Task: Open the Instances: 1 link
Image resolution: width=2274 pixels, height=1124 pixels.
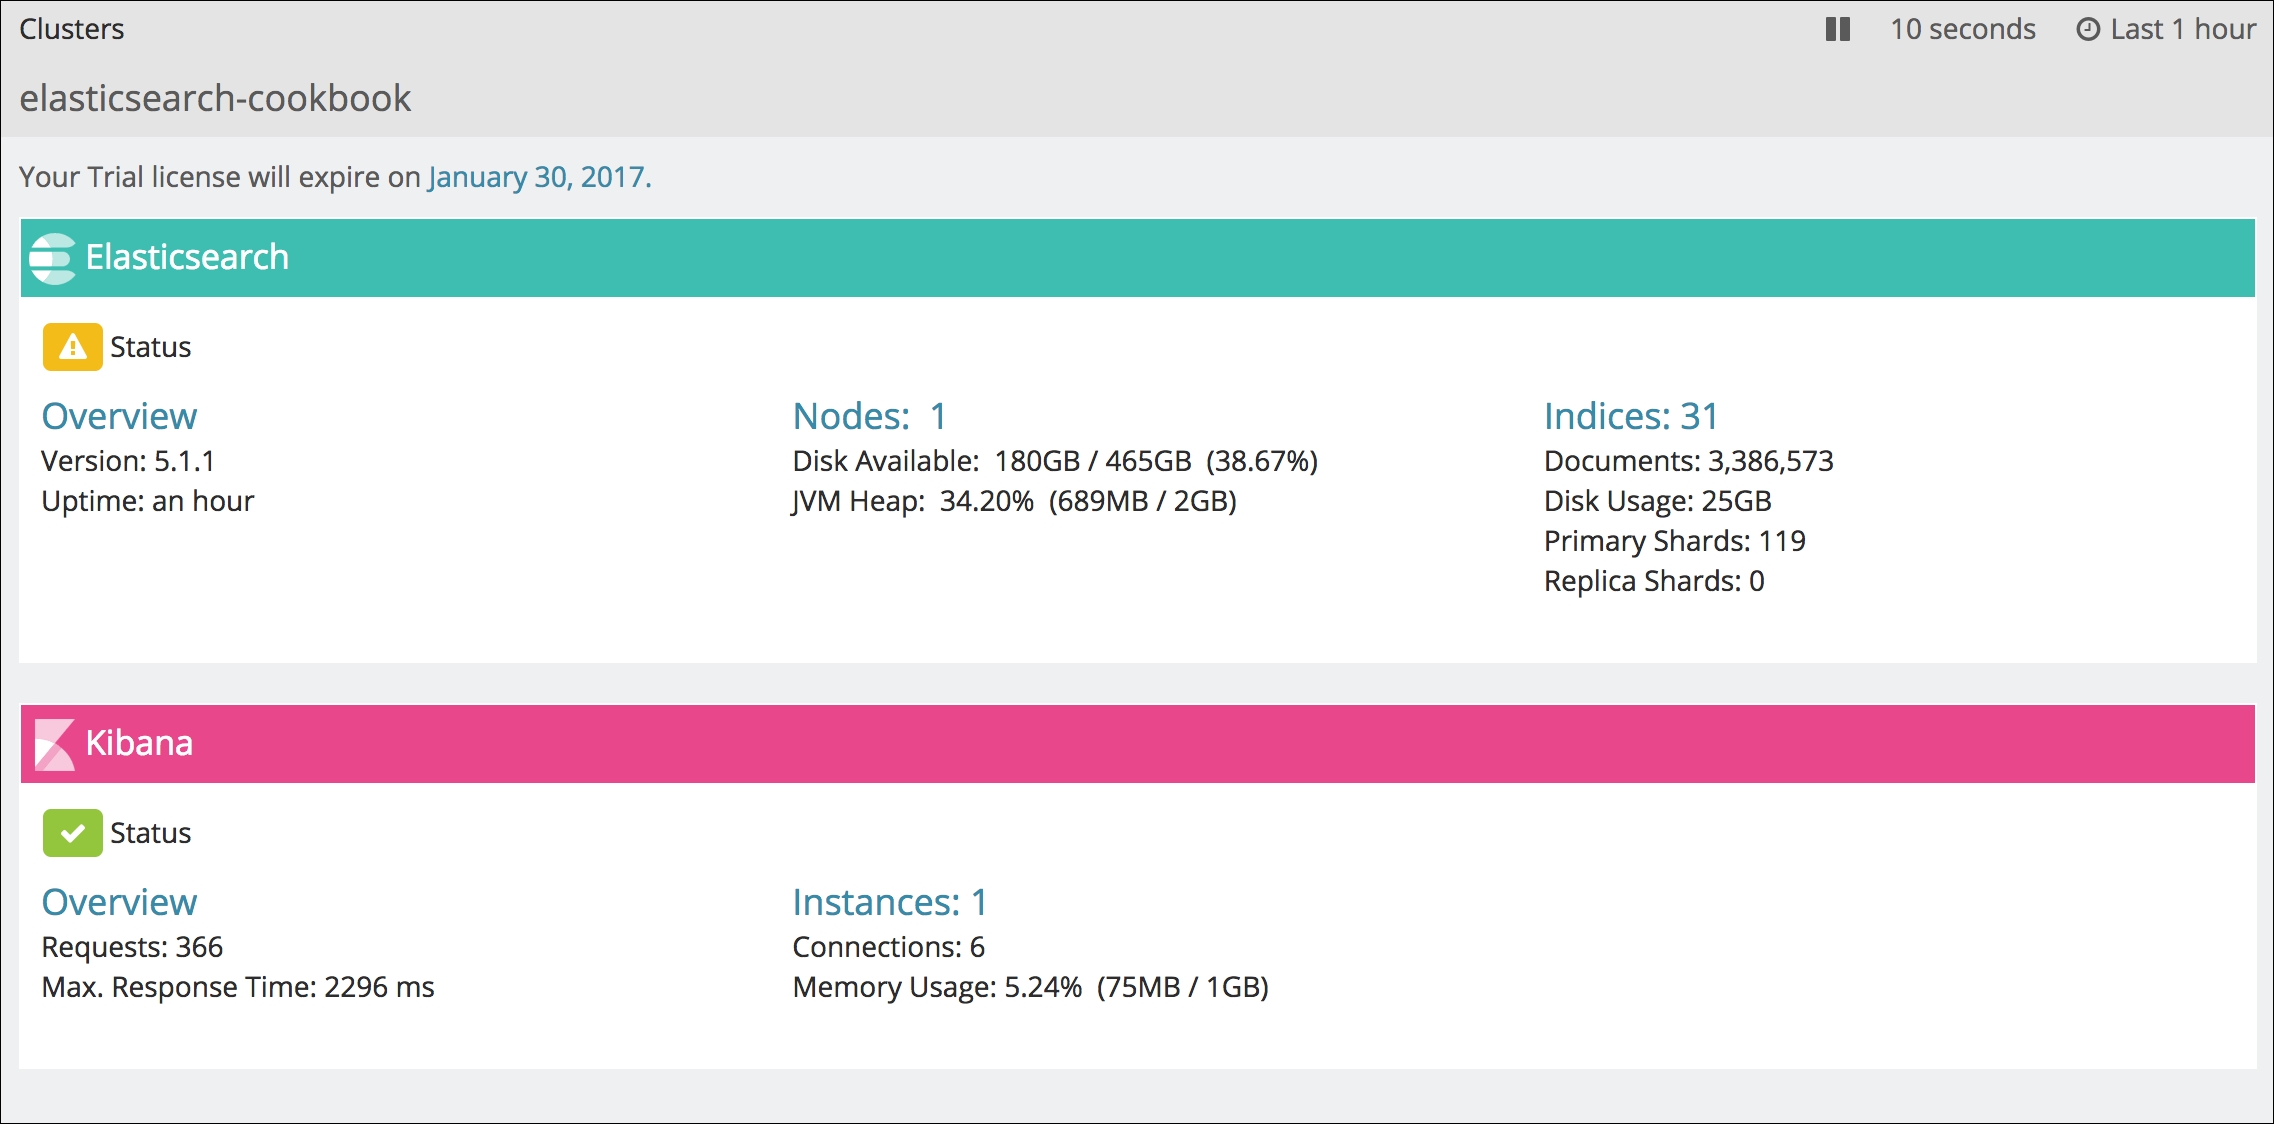Action: [890, 902]
